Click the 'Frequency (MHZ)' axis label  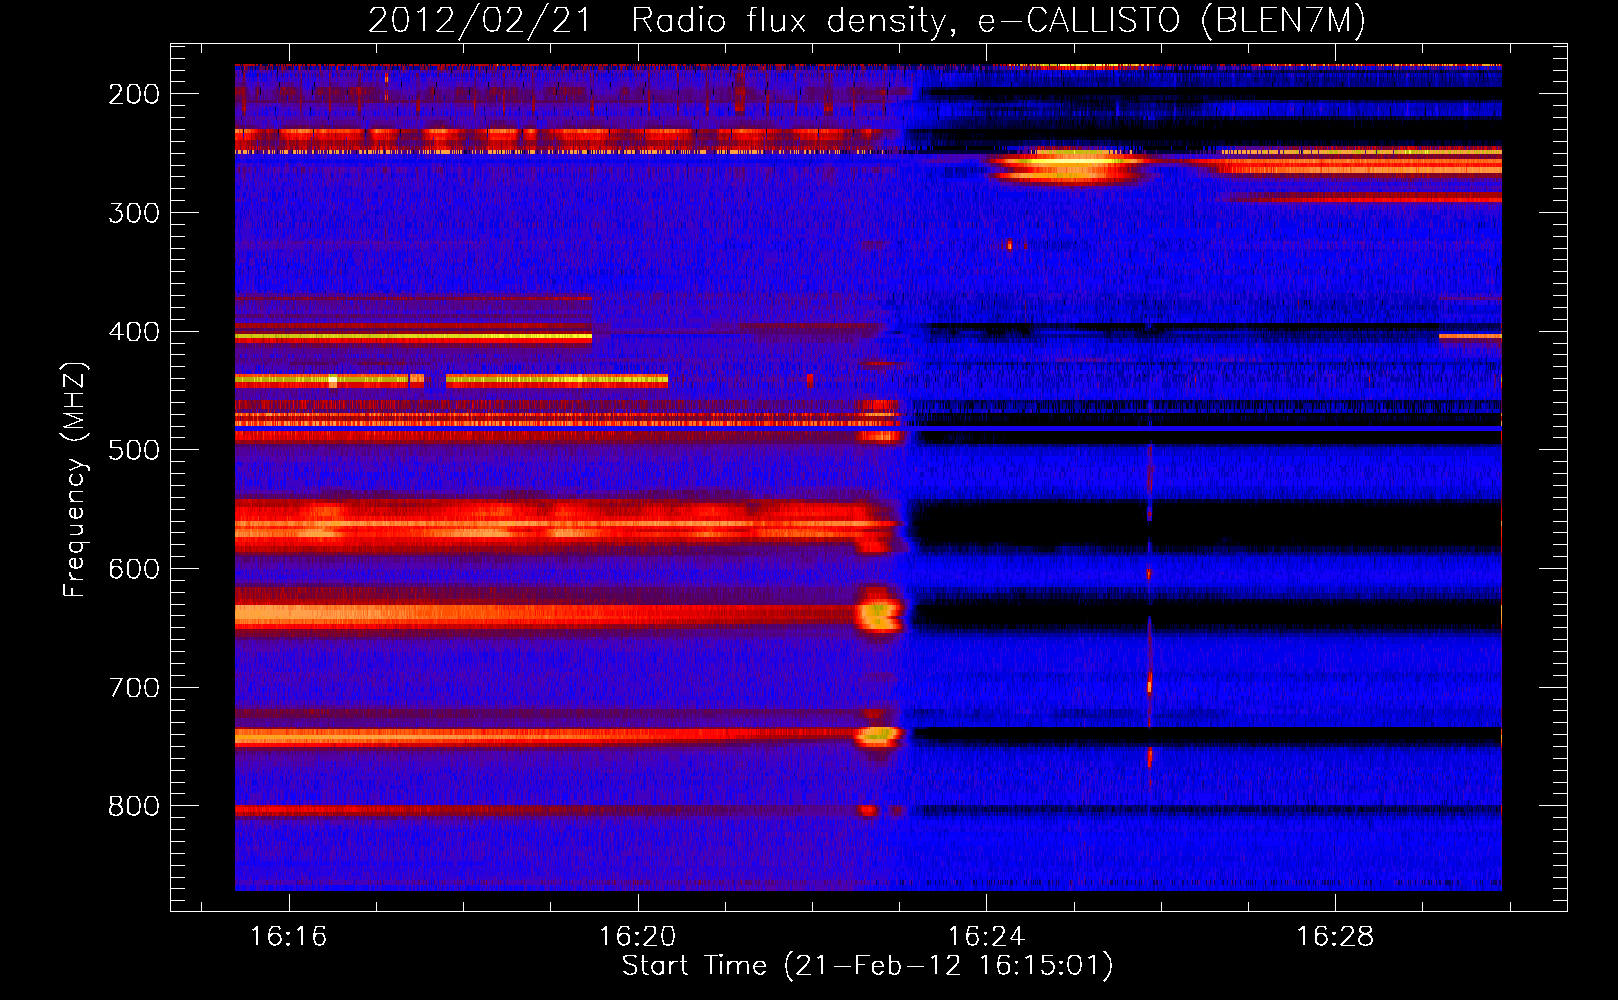(x=75, y=479)
